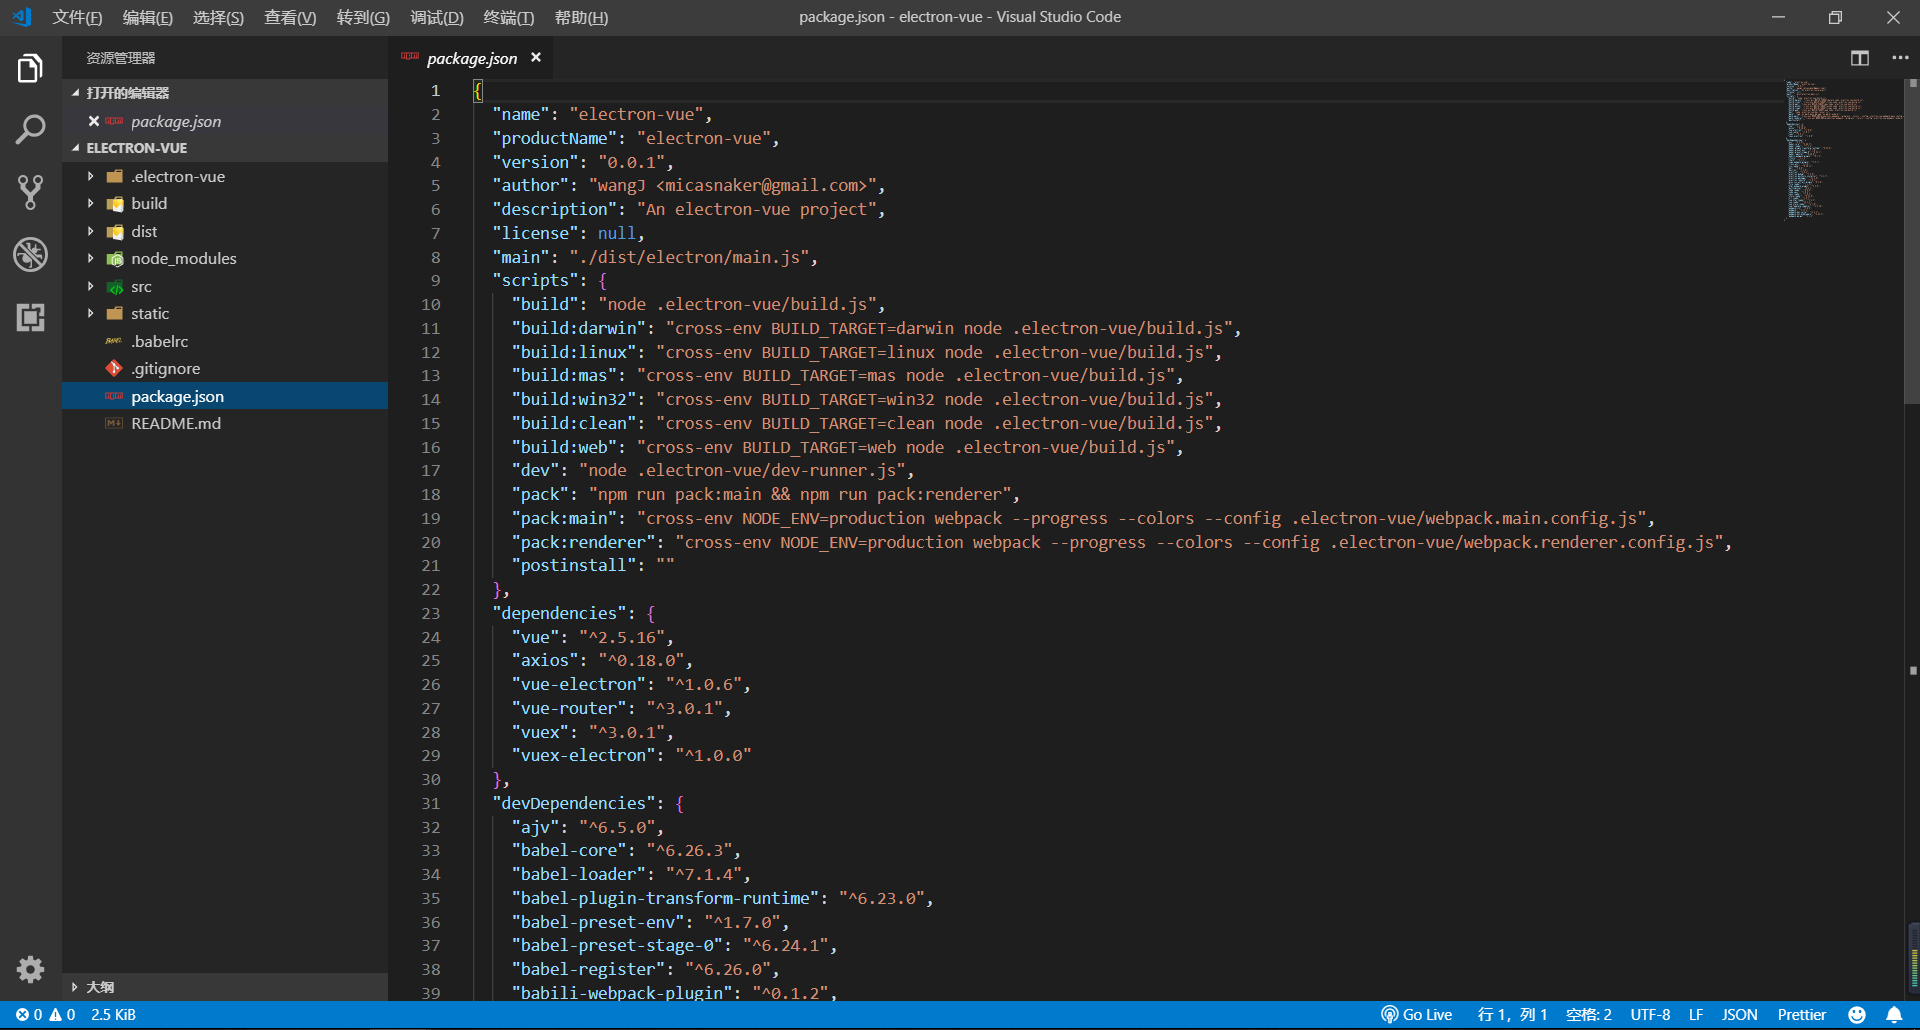Expand the node_modules folder
1920x1030 pixels.
(x=183, y=258)
